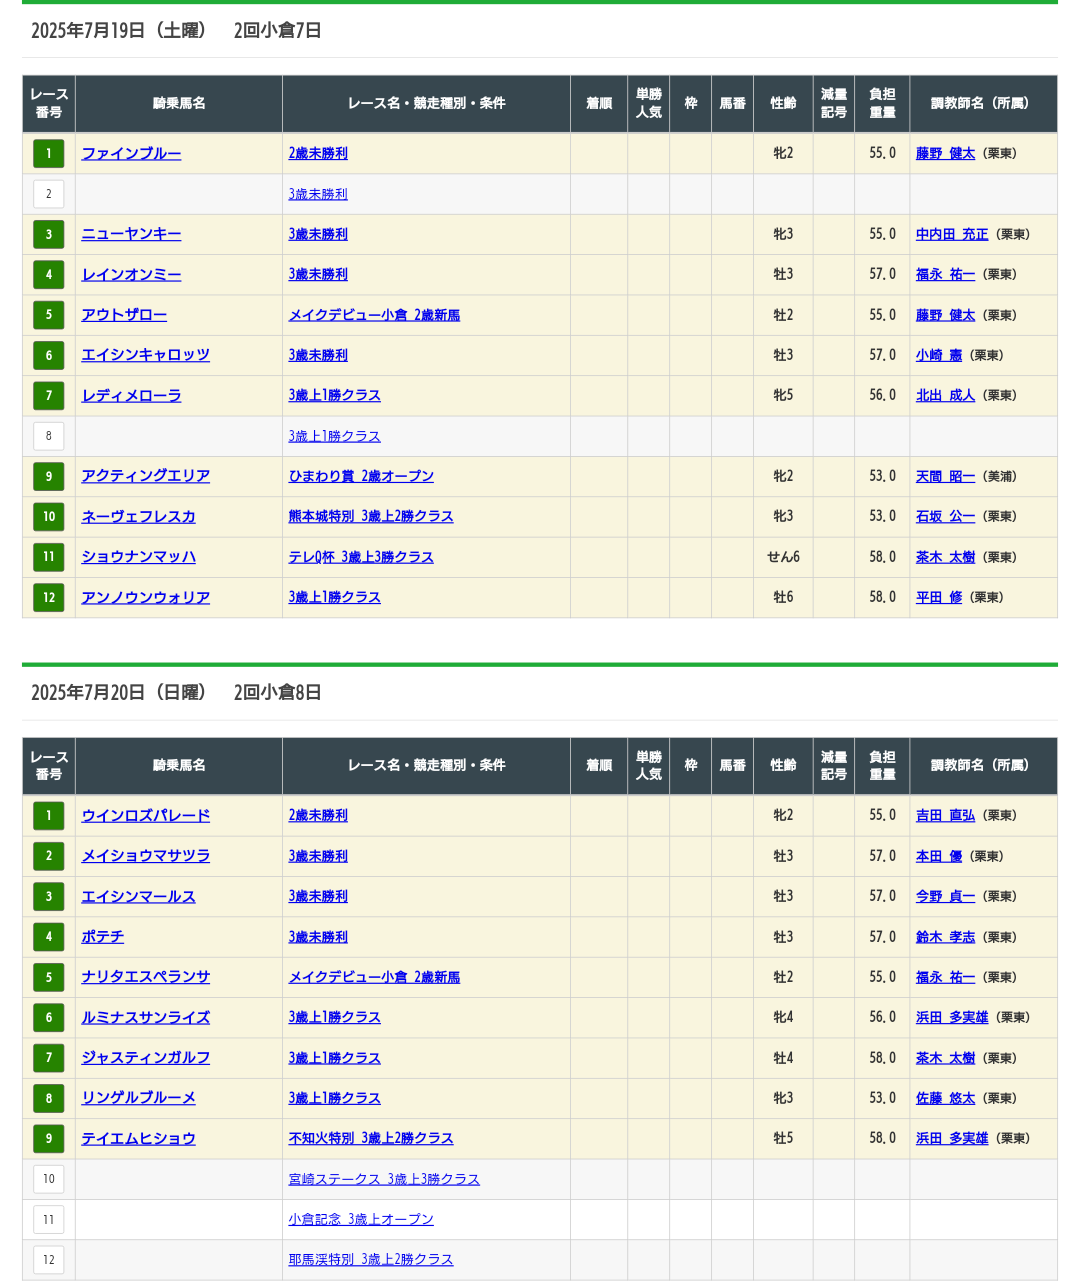Open trainer 茶木 太樹 in ショウナンマッハ row
Viewport: 1080px width, 1287px height.
945,557
